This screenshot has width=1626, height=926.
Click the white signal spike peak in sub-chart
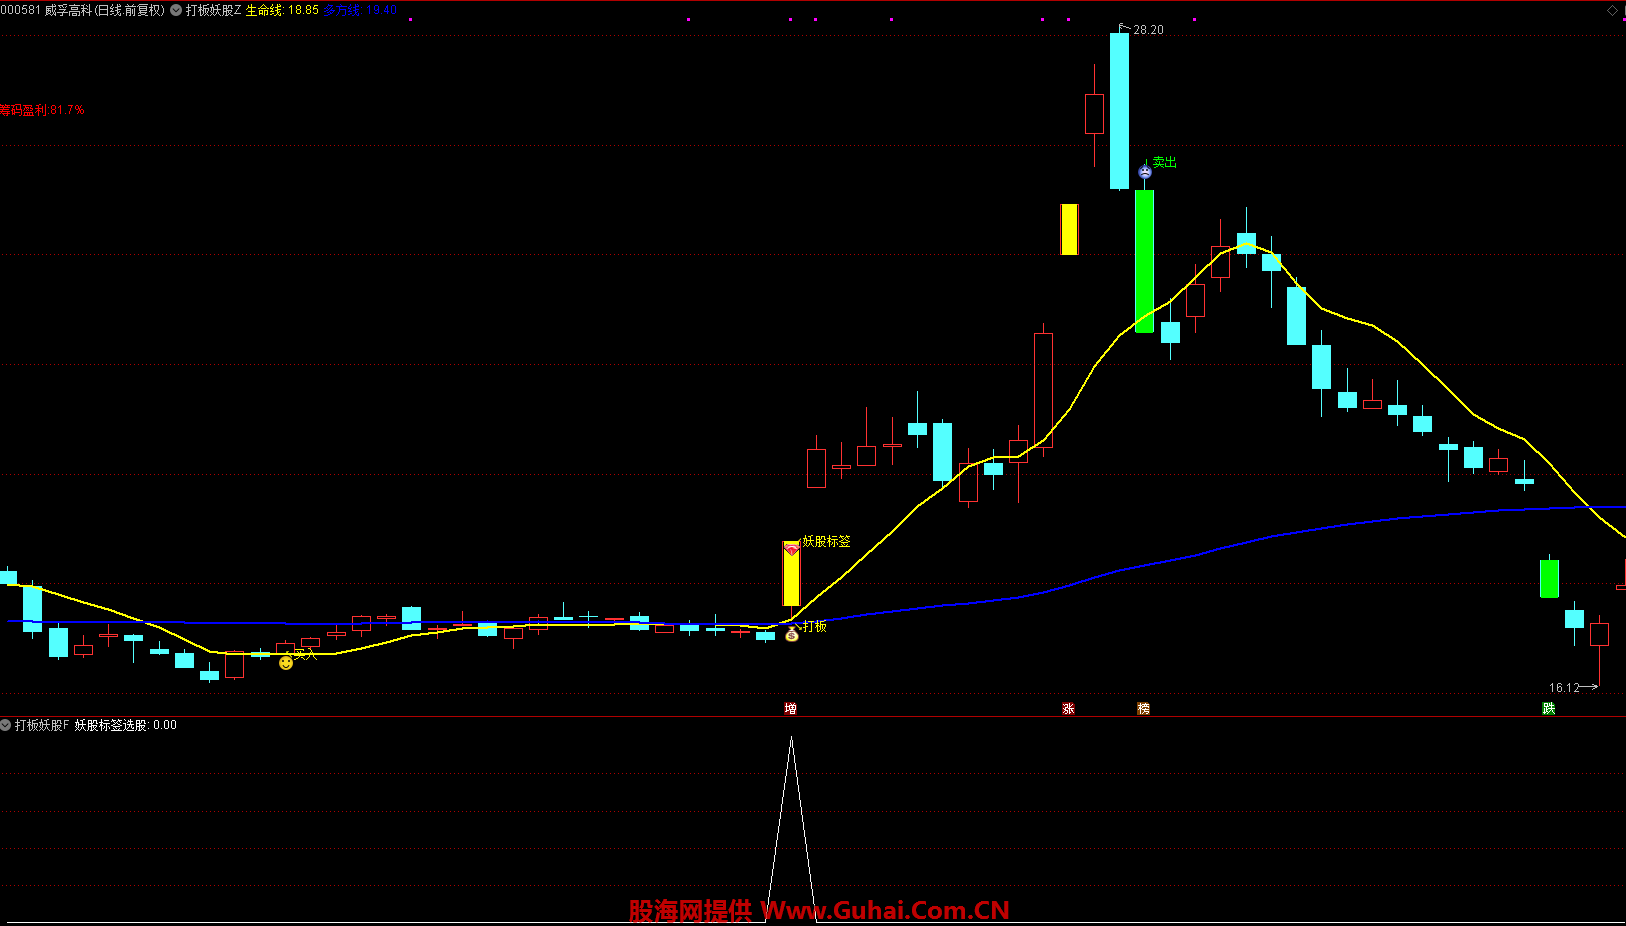[792, 740]
